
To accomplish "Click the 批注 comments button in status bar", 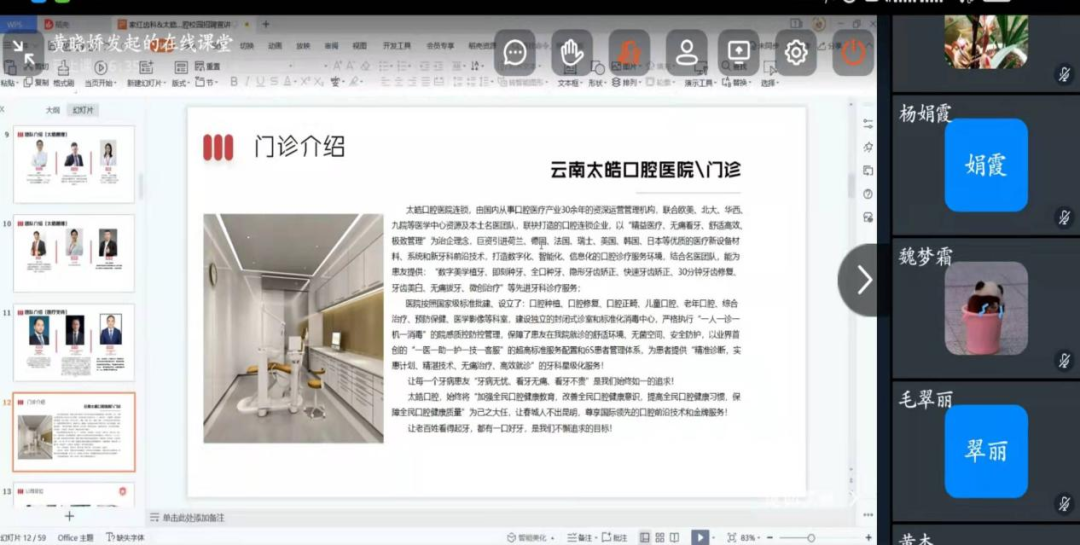I will pos(615,537).
